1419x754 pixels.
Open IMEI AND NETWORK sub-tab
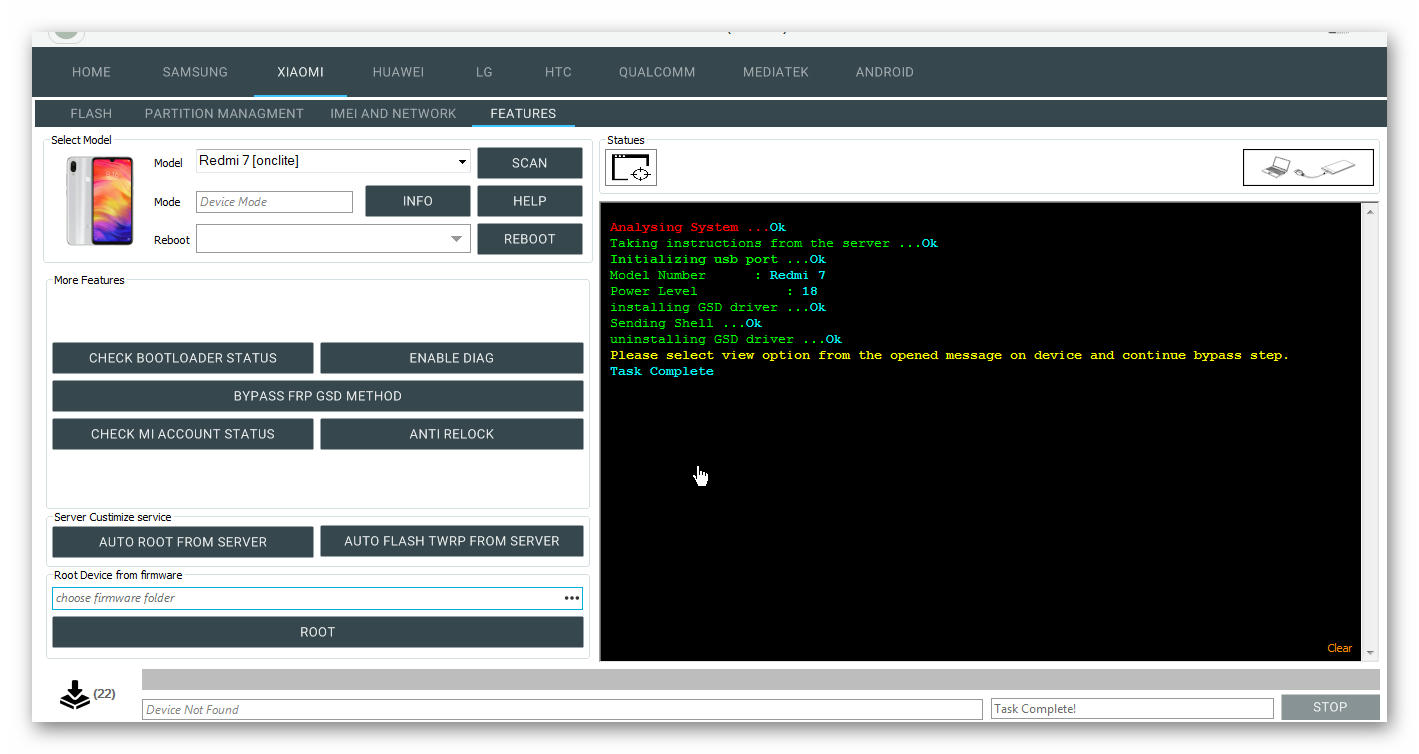[393, 113]
